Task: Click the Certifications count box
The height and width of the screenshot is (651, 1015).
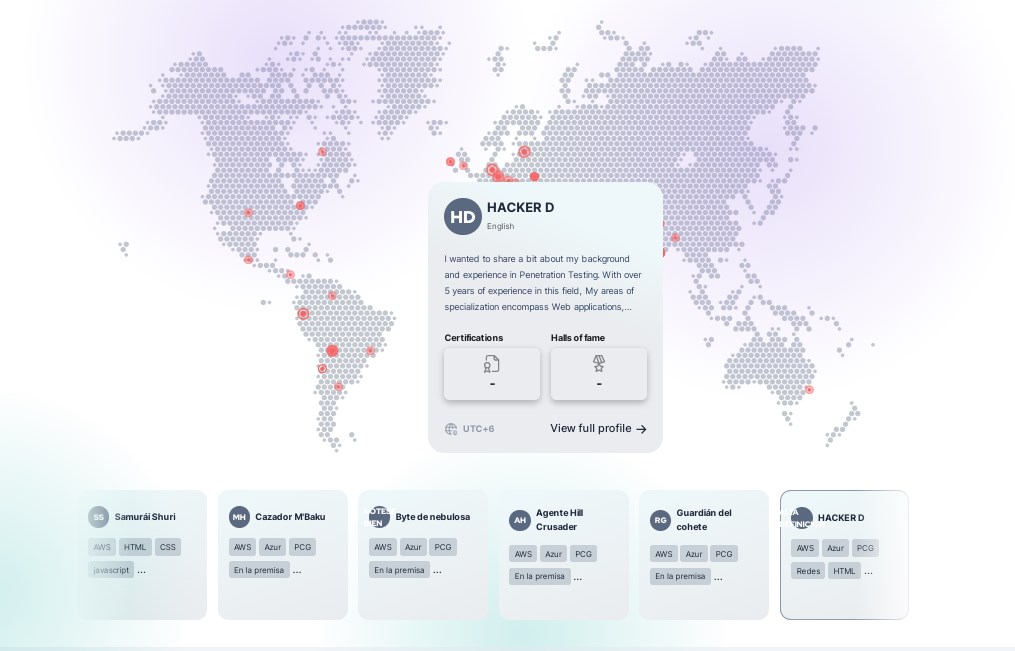Action: [x=492, y=374]
